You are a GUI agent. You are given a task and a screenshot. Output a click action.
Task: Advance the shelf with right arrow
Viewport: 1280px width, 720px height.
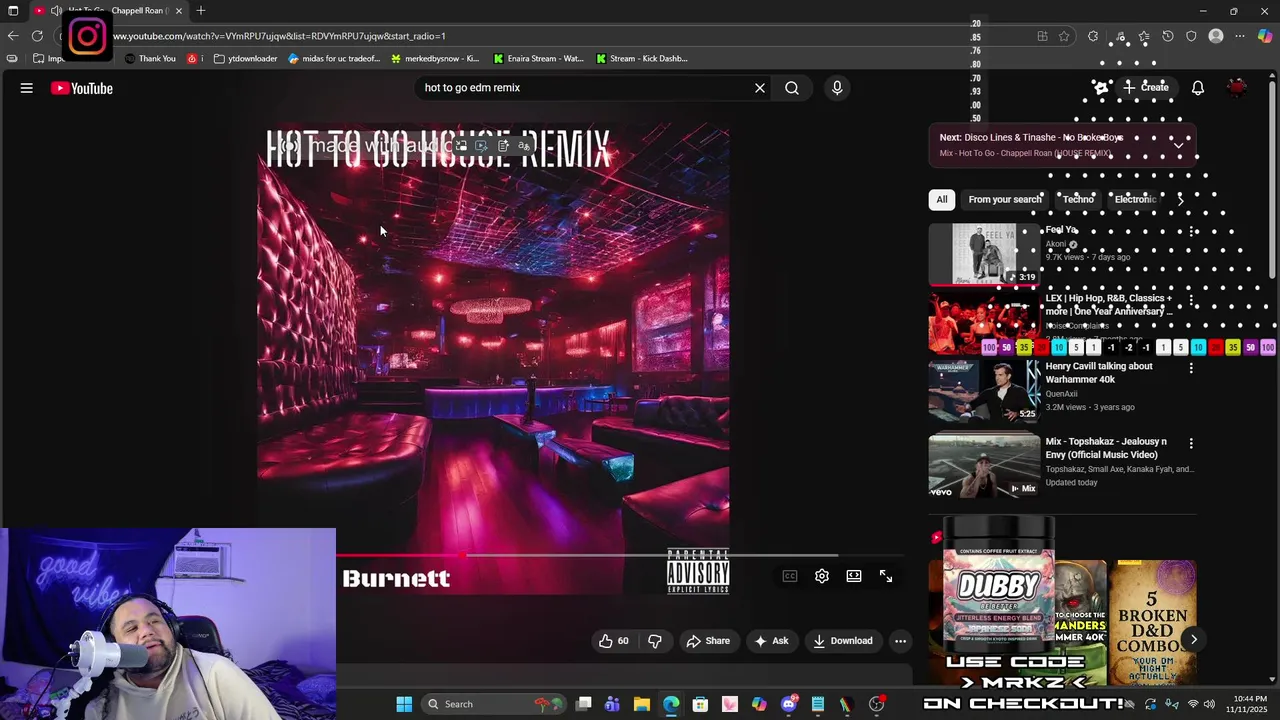pyautogui.click(x=1193, y=639)
